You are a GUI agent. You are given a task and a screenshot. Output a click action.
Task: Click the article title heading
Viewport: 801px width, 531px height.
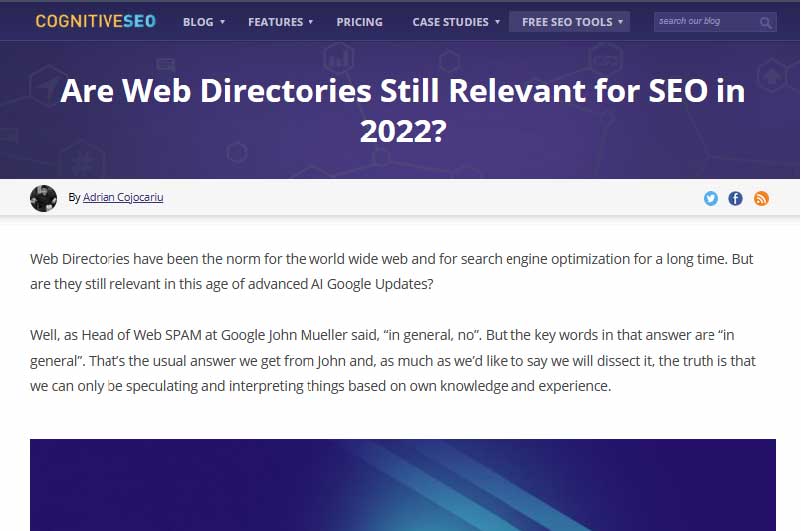(403, 110)
